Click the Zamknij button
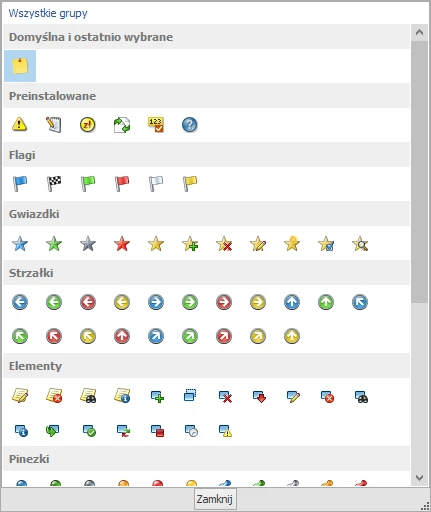This screenshot has width=431, height=512. [215, 499]
